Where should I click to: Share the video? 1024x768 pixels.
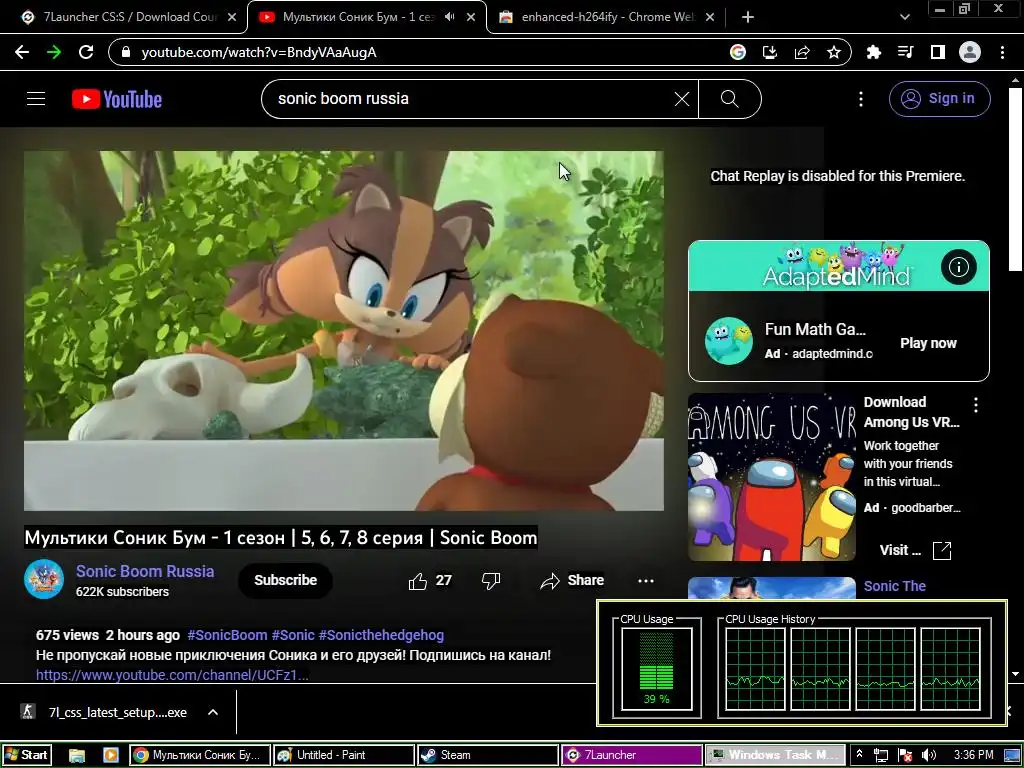pyautogui.click(x=571, y=581)
